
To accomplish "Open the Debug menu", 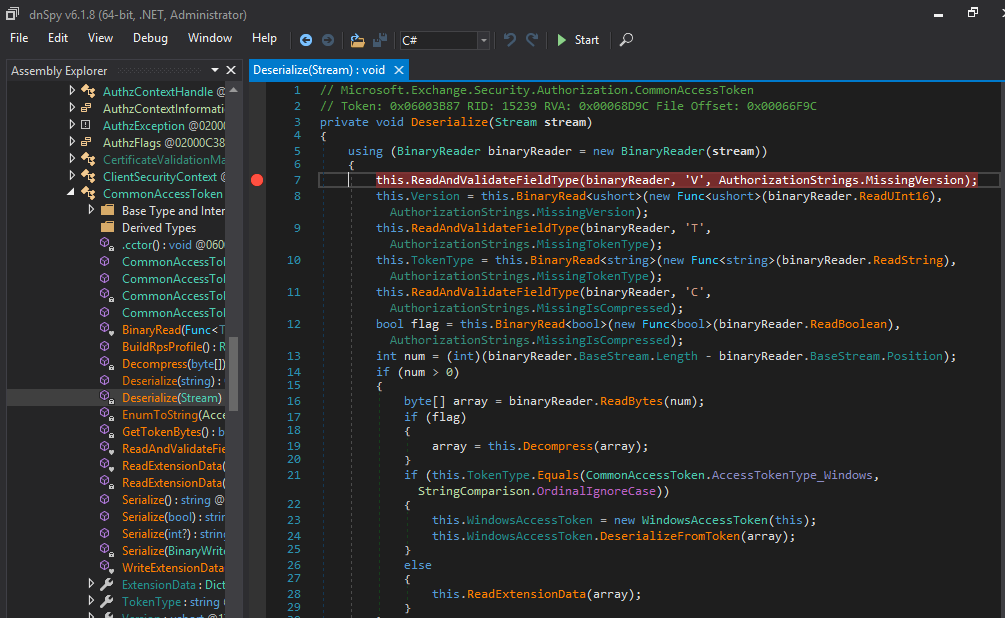I will click(150, 39).
